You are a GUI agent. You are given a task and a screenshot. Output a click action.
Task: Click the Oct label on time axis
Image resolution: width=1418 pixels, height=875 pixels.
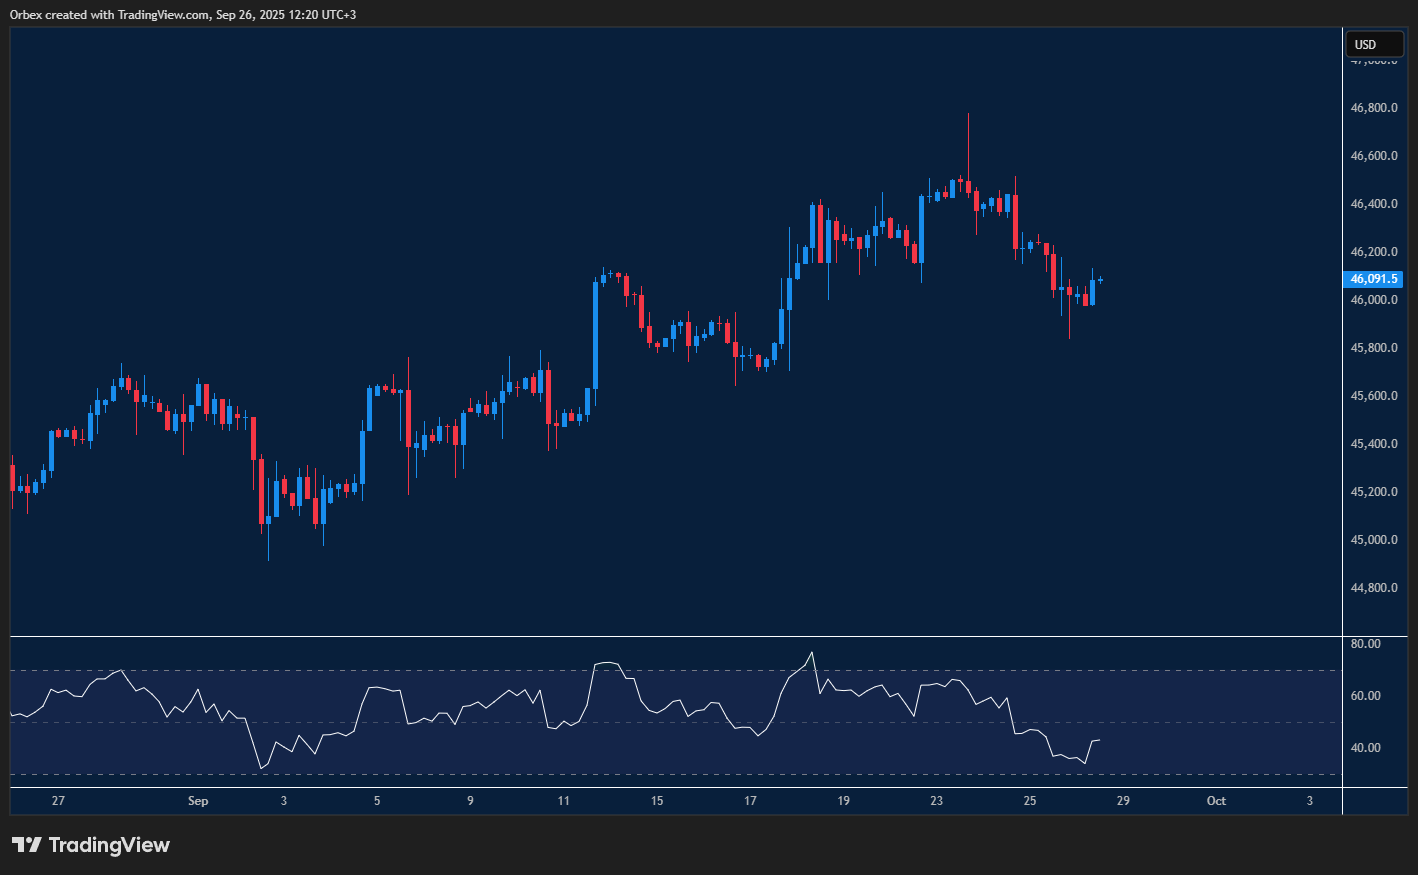(1216, 801)
